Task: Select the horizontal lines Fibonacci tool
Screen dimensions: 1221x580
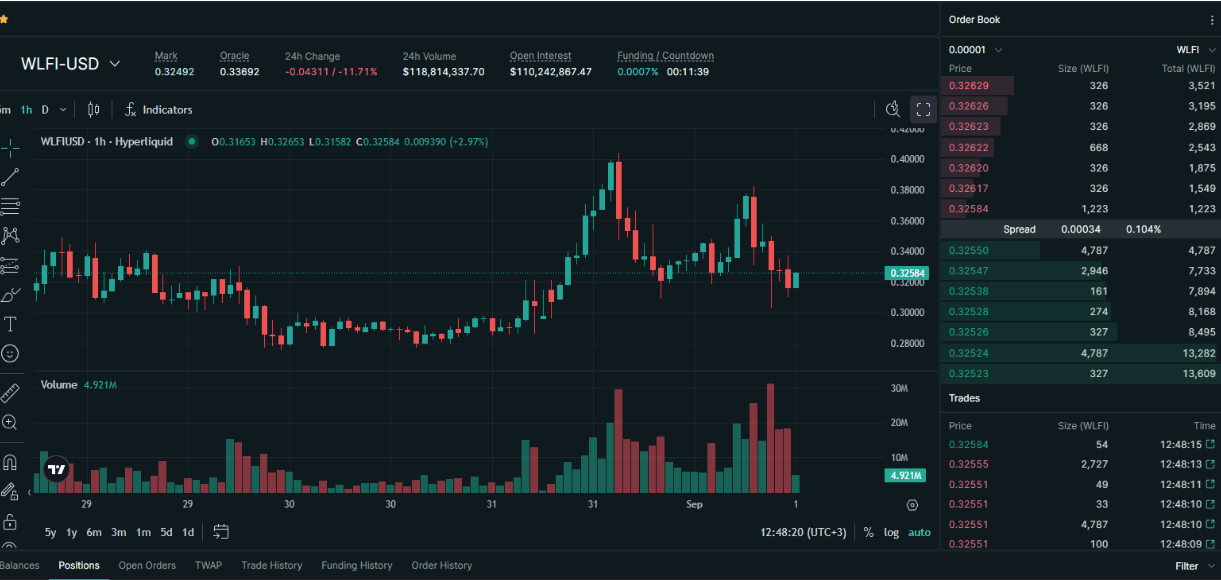Action: tap(10, 207)
